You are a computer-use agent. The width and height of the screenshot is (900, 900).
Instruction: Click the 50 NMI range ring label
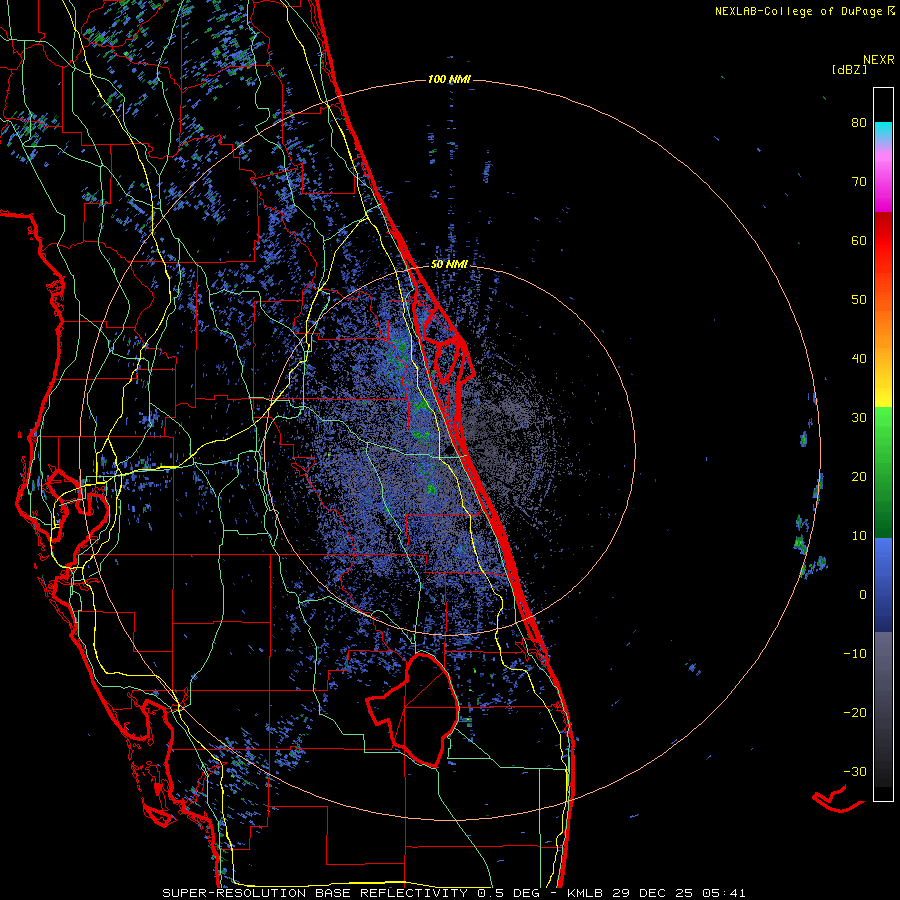449,265
